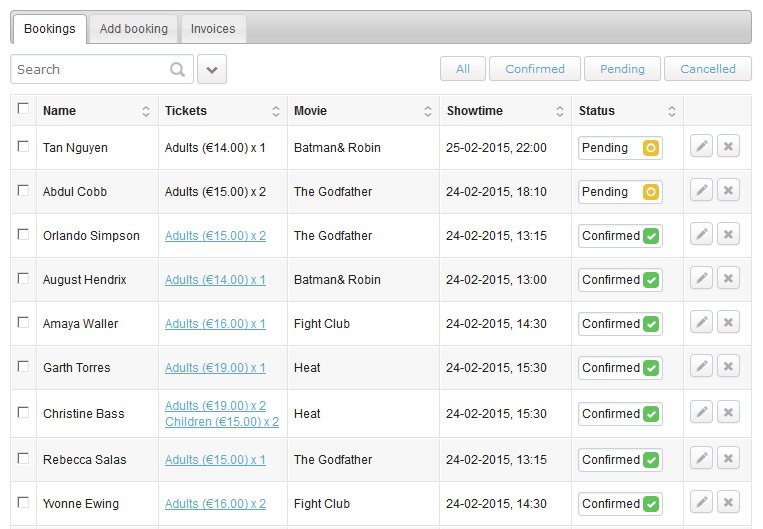The image size is (763, 529).
Task: Open Christine Bass's Children tickets link
Action: click(x=222, y=421)
